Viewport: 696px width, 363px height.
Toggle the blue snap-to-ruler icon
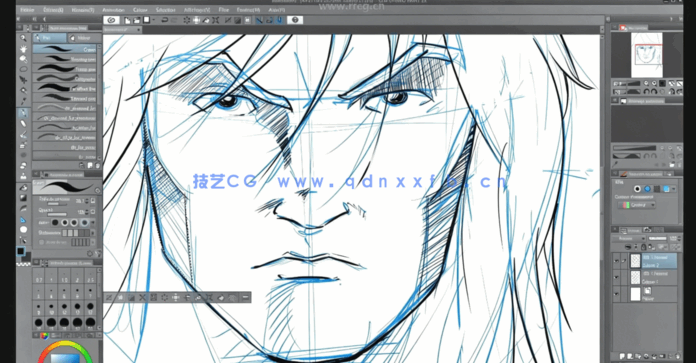pyautogui.click(x=259, y=20)
